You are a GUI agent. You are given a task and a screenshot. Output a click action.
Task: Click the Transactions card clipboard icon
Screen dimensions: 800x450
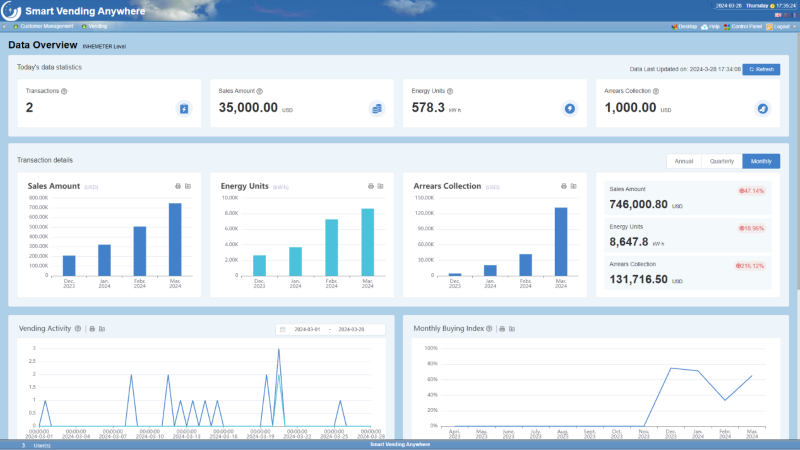pos(184,109)
